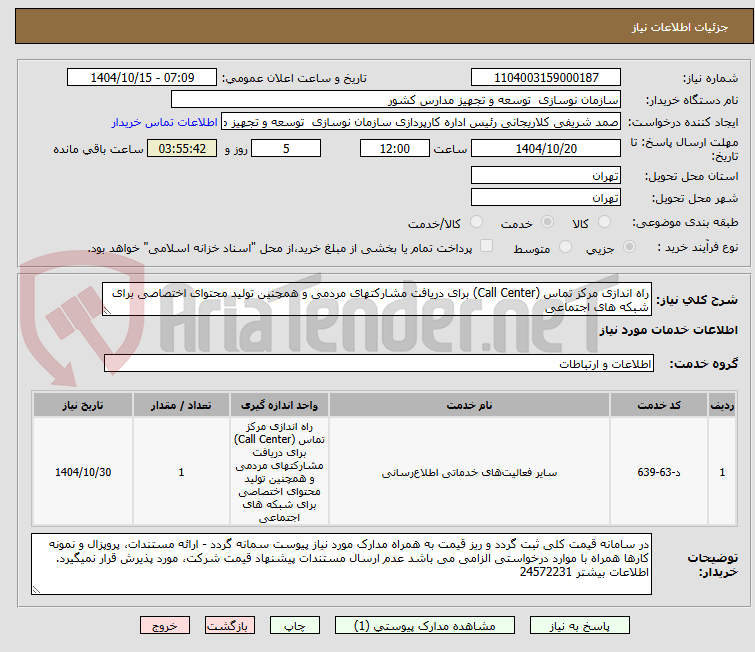The image size is (755, 652).
Task: Toggle اسناد خزانه اسلامی payment checkbox
Action: tap(486, 246)
